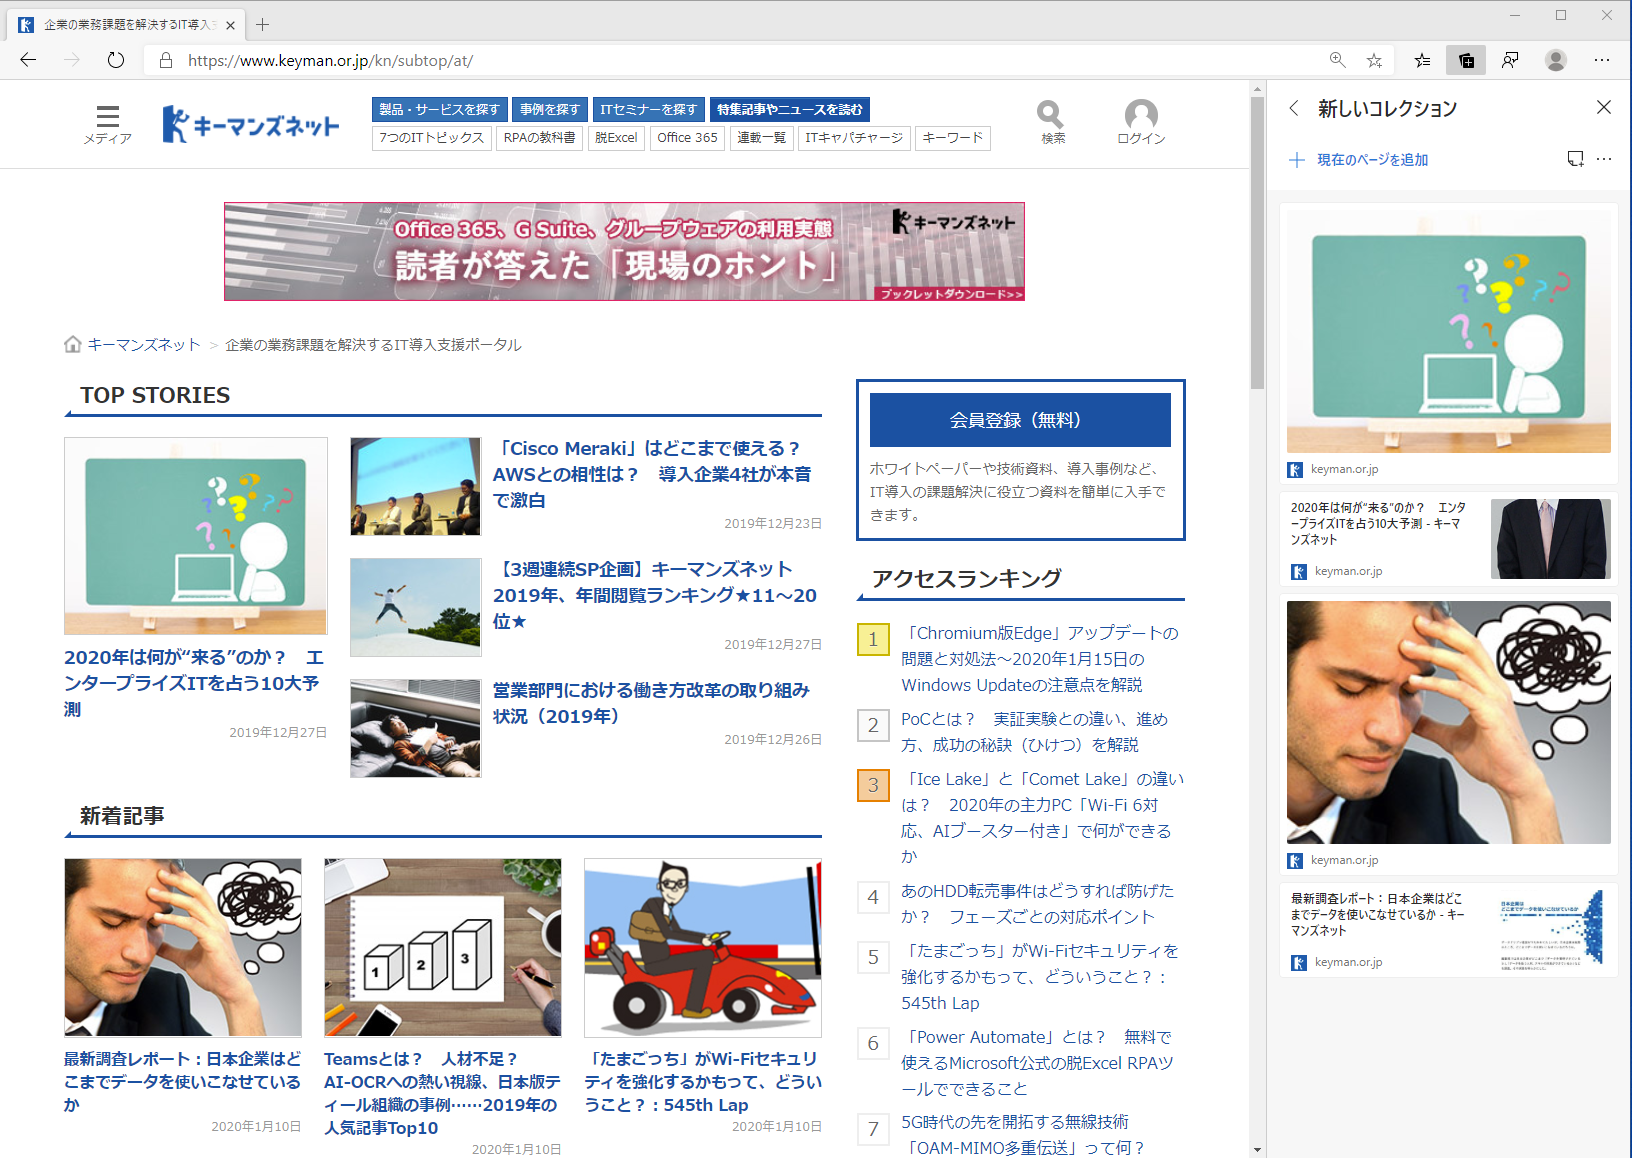Open the 脱Excel tab
The image size is (1632, 1158).
tap(616, 138)
